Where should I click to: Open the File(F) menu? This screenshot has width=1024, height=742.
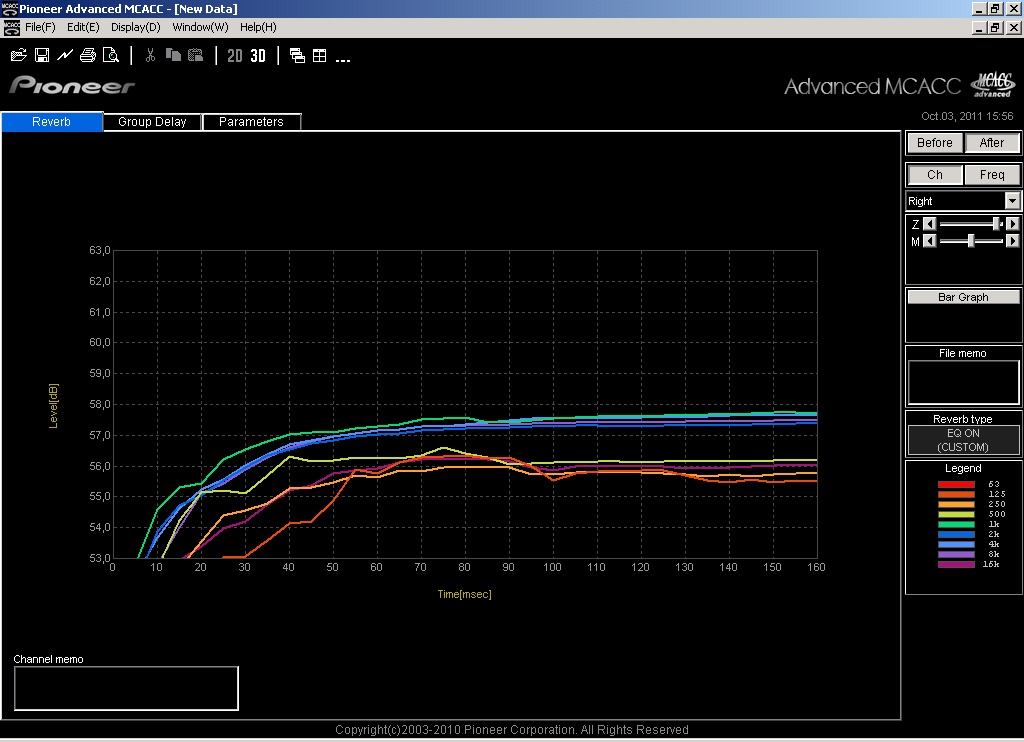coord(40,27)
